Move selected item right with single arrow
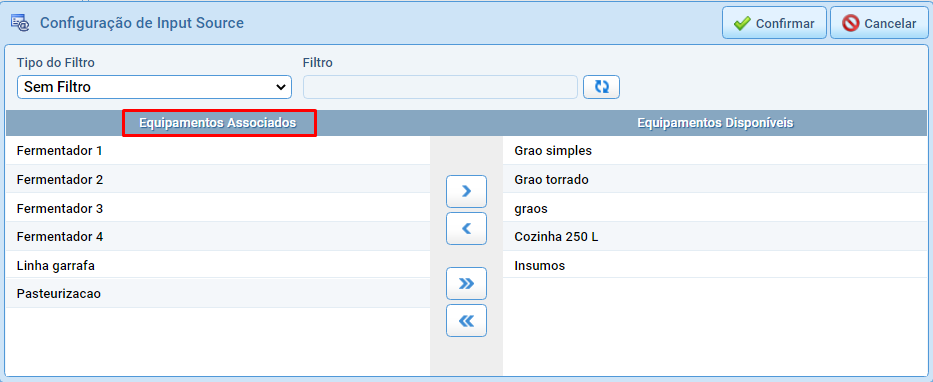 (466, 191)
